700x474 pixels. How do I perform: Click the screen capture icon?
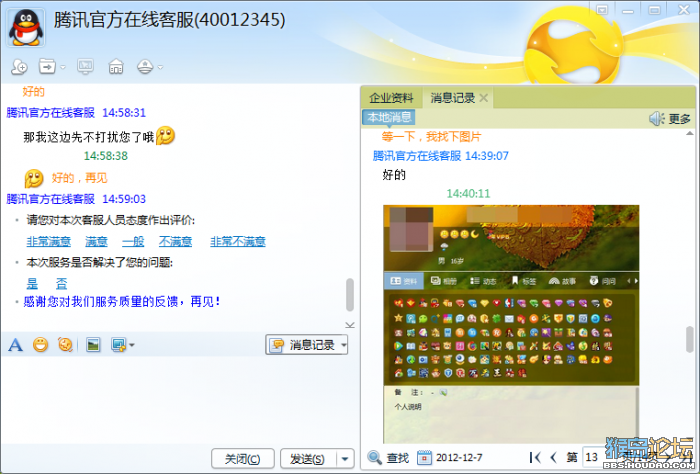[x=119, y=345]
